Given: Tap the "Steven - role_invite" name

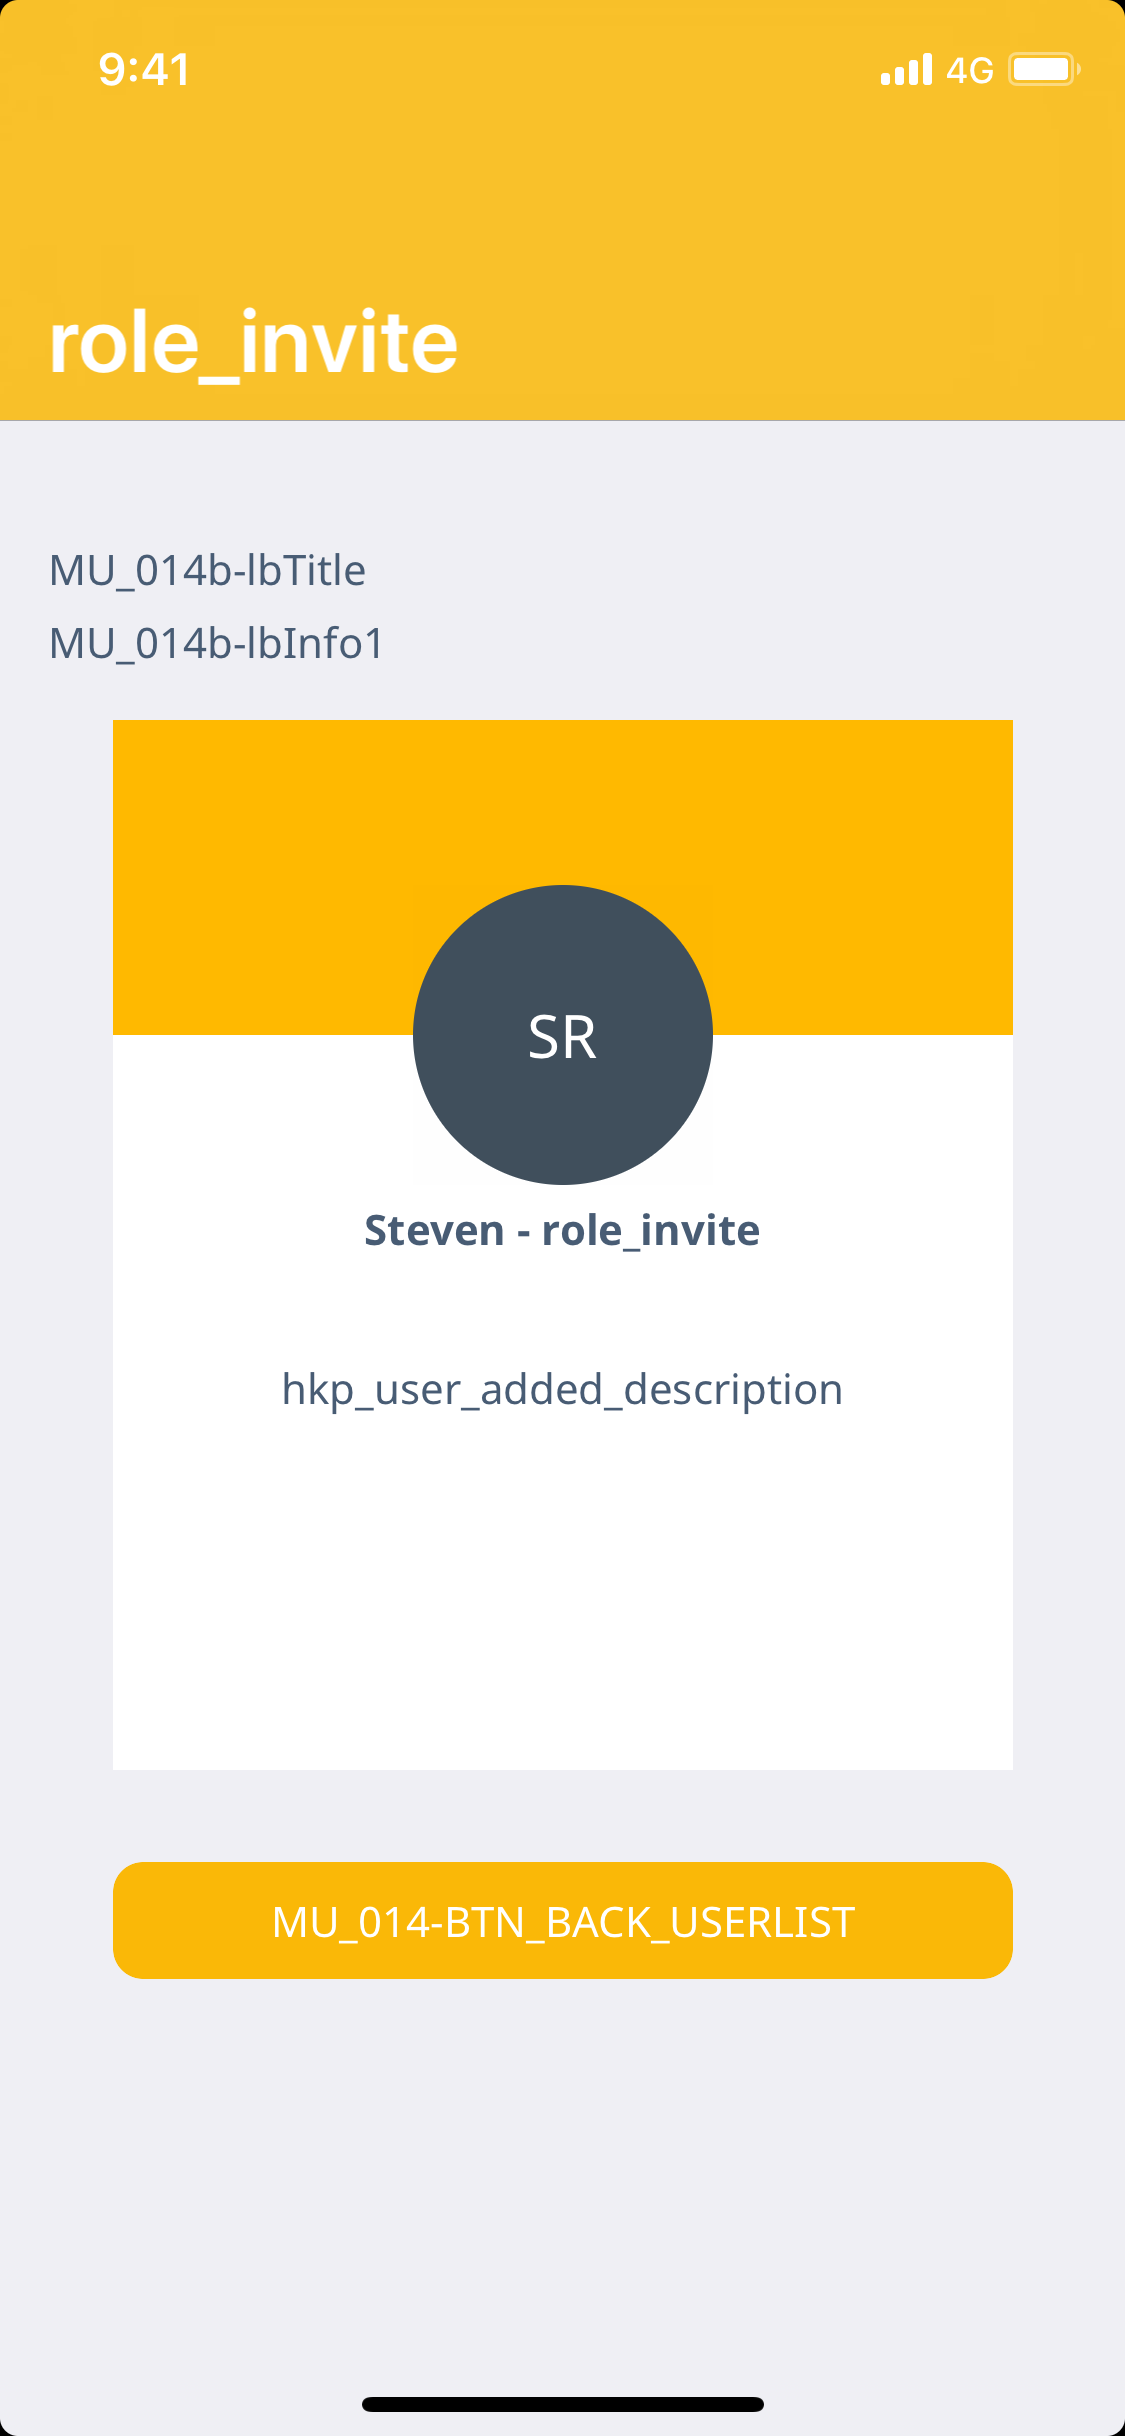Looking at the screenshot, I should 562,1230.
